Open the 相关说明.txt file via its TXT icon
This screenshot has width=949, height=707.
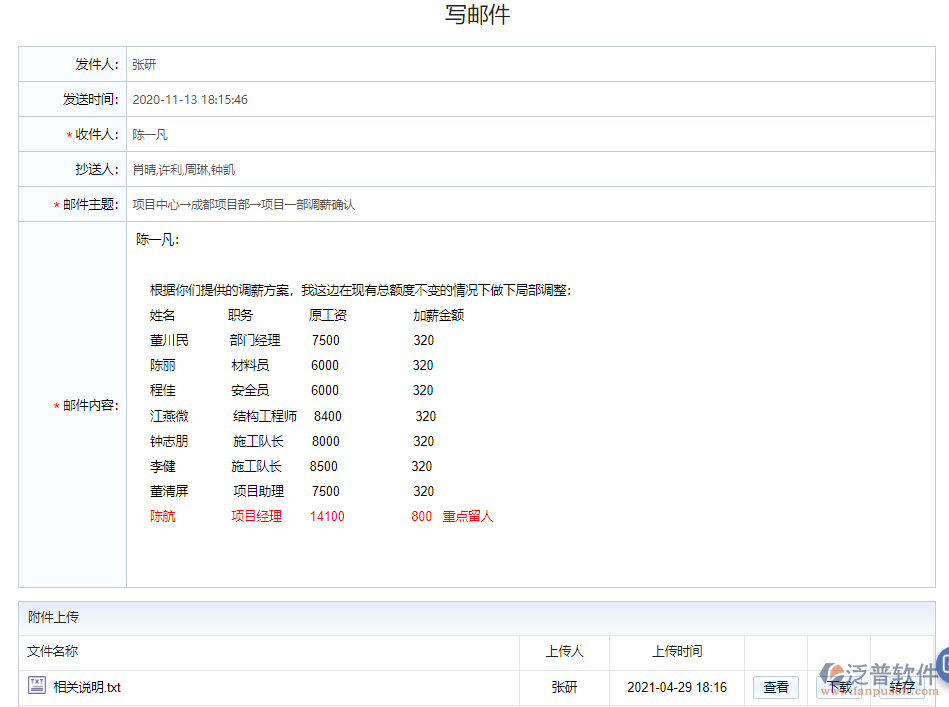coord(36,687)
